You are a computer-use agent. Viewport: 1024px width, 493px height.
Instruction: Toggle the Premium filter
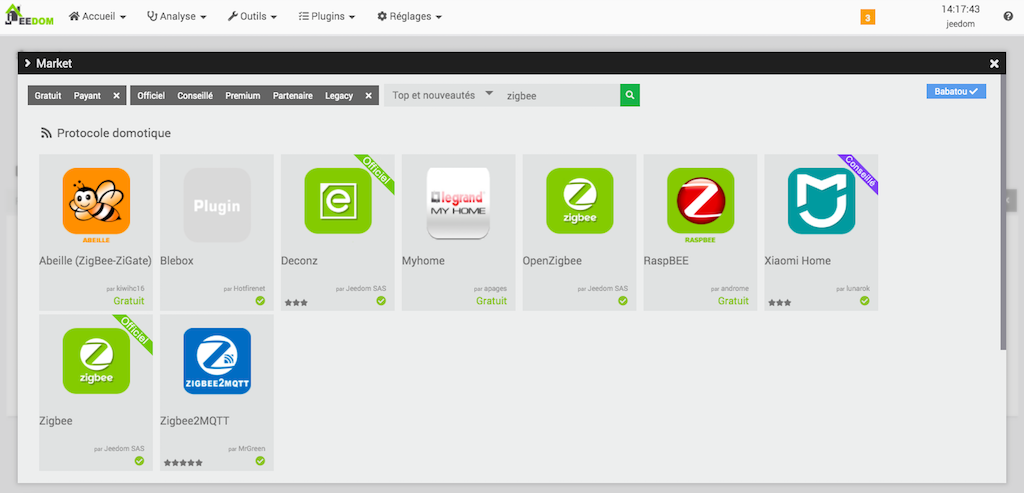tap(243, 95)
